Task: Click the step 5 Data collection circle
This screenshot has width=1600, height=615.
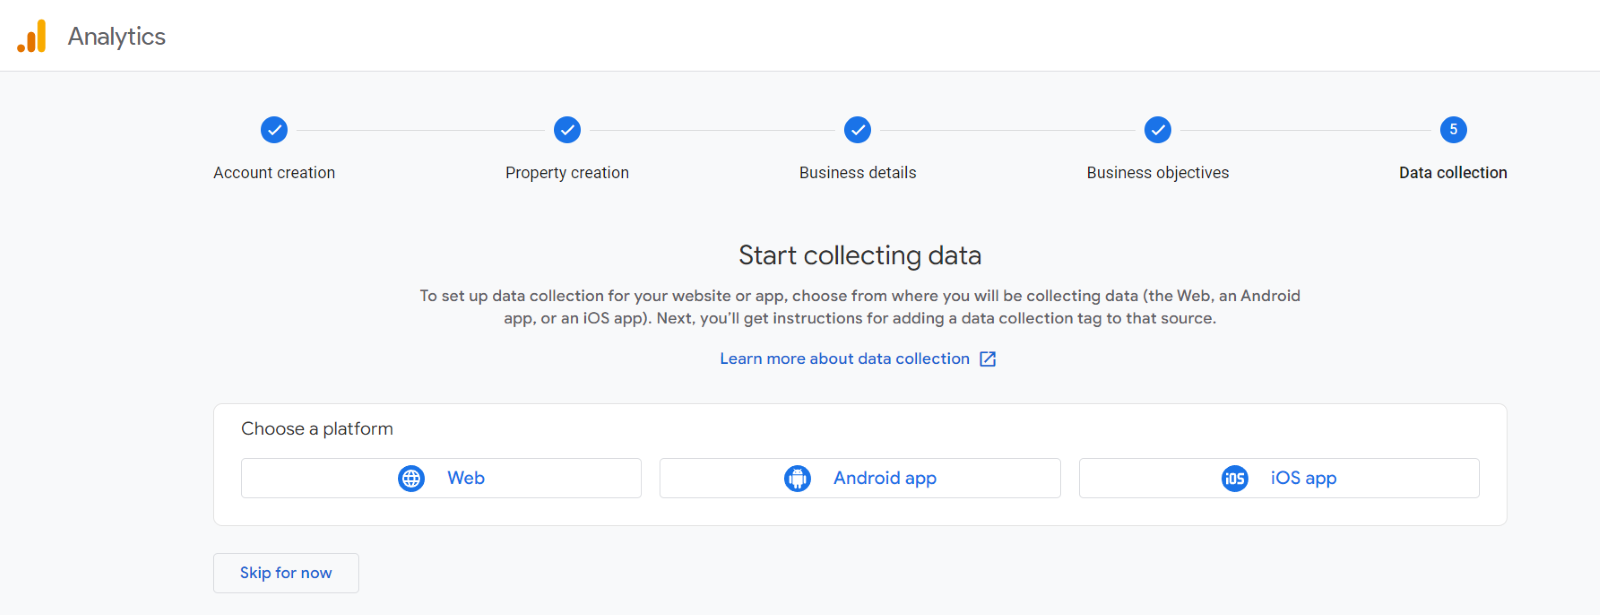Action: click(1453, 130)
